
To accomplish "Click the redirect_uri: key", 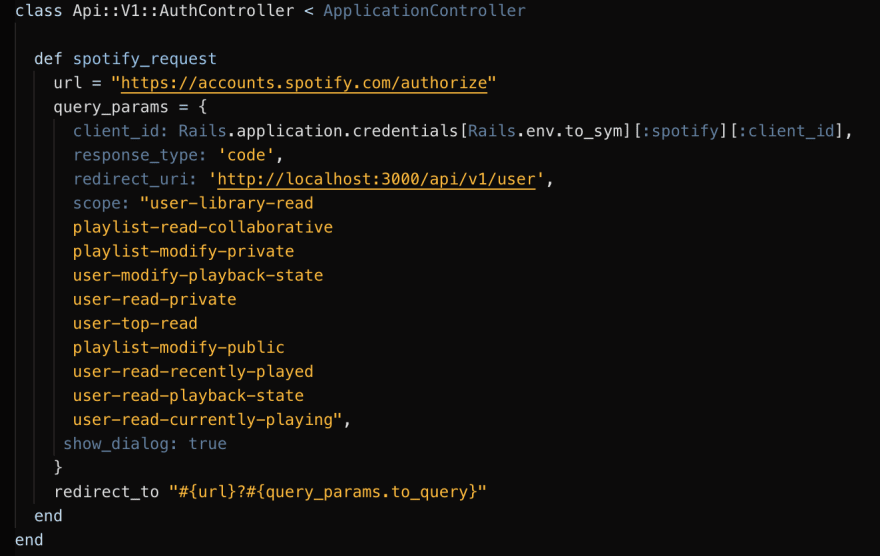I will [135, 180].
